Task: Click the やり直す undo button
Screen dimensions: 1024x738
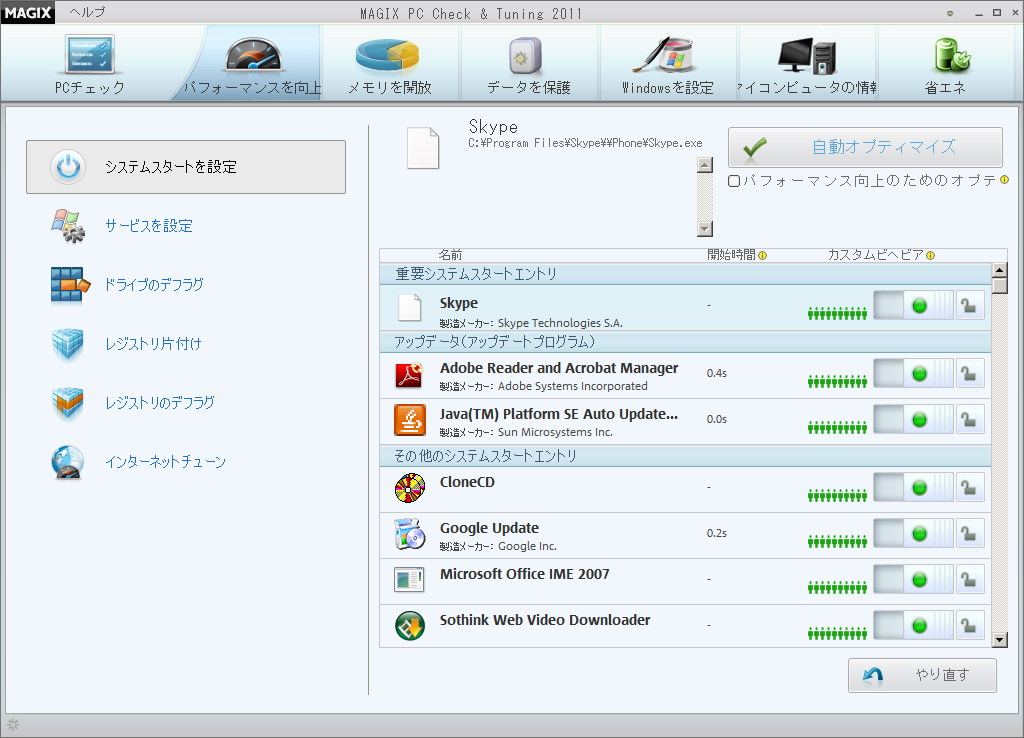Action: pos(922,675)
